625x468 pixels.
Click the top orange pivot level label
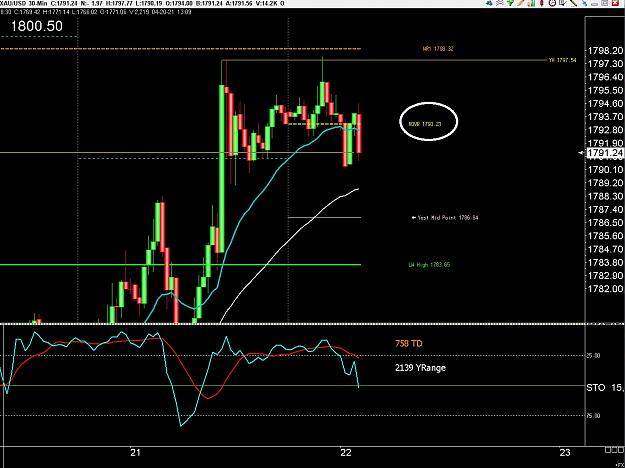point(438,49)
